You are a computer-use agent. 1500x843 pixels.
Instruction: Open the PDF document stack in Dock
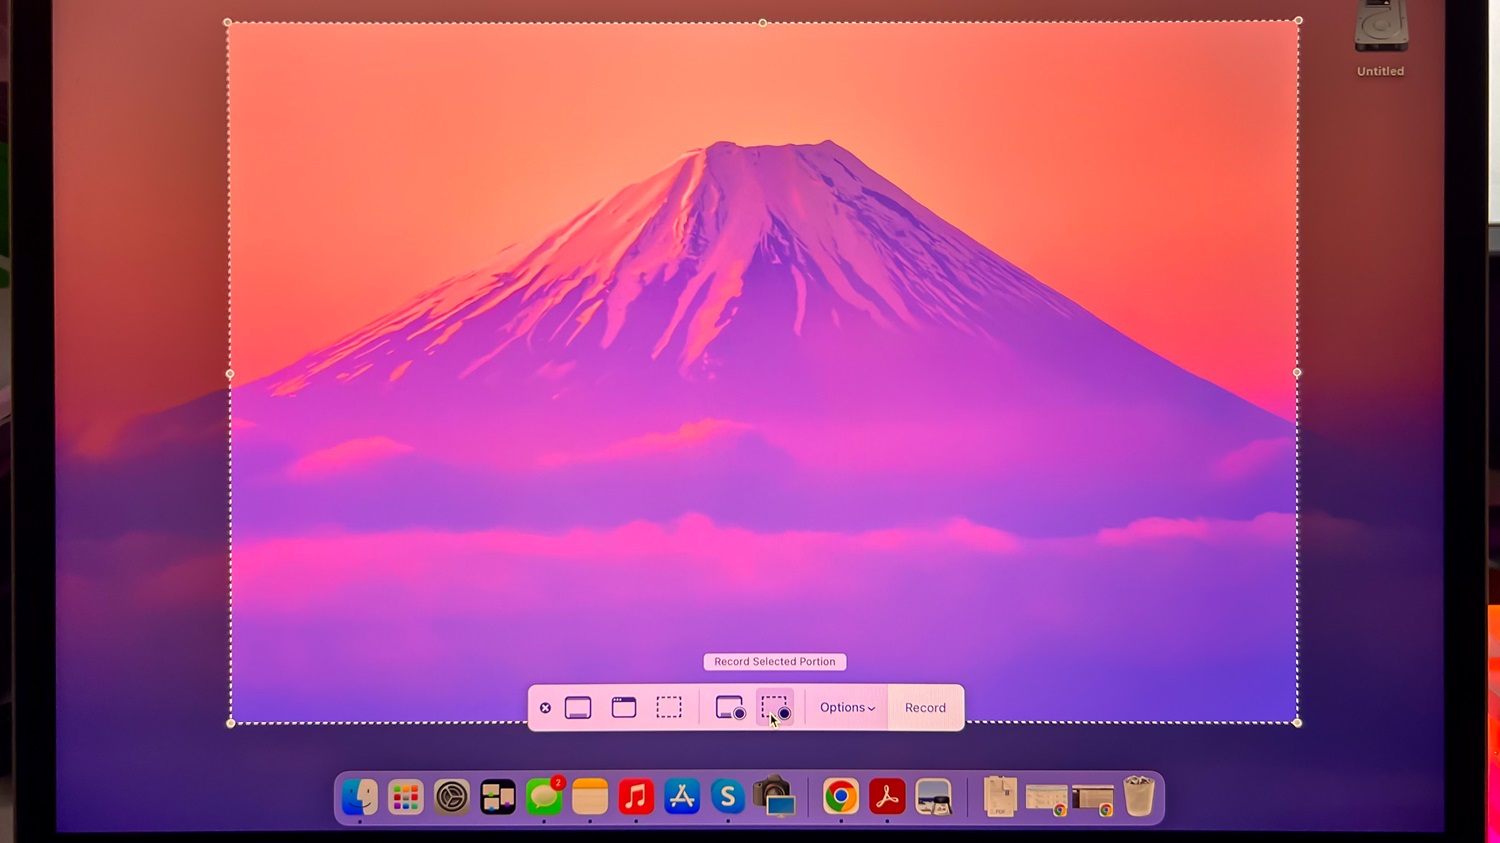point(1000,797)
